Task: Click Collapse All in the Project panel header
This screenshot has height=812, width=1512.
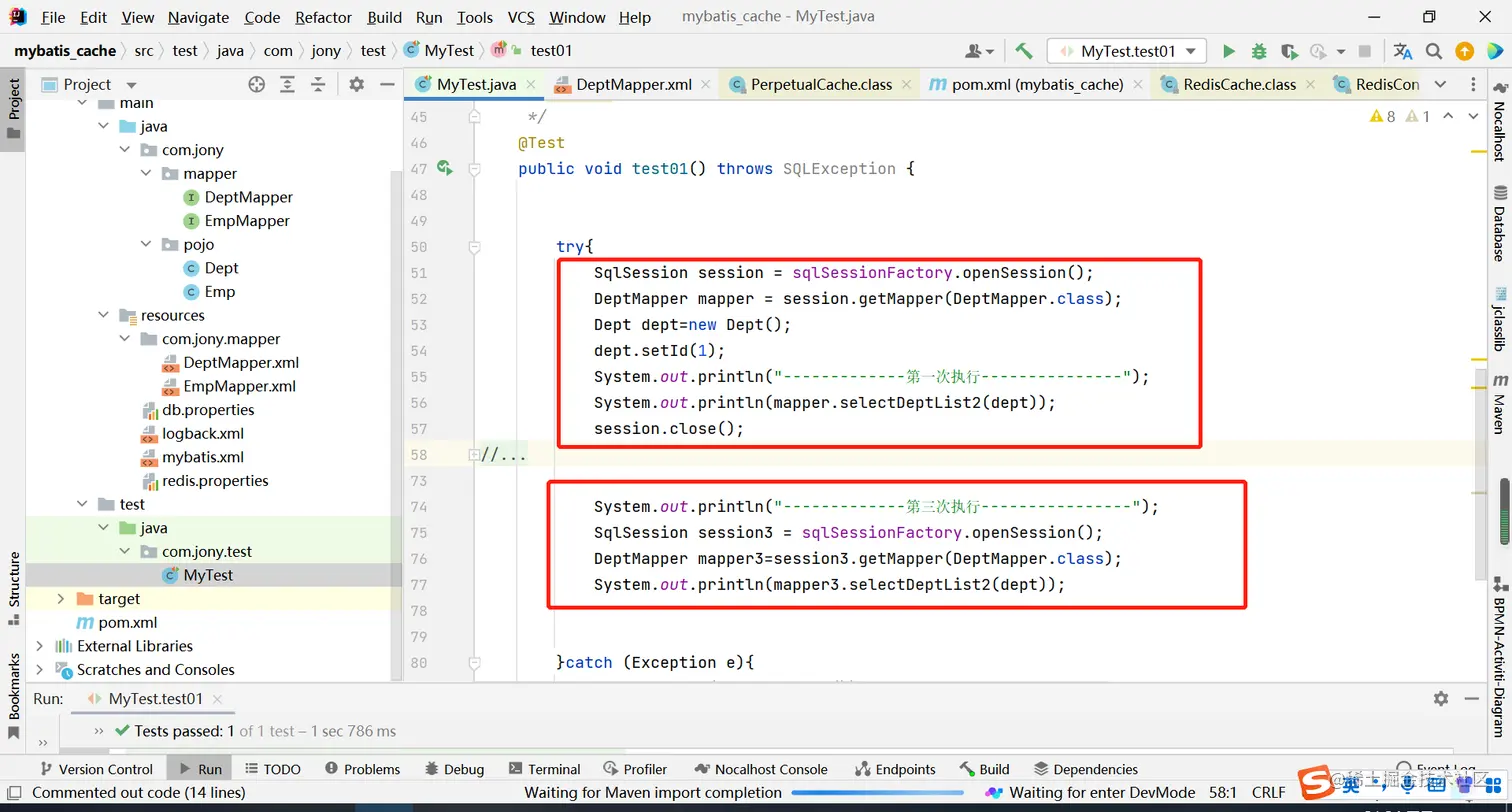Action: click(x=319, y=85)
